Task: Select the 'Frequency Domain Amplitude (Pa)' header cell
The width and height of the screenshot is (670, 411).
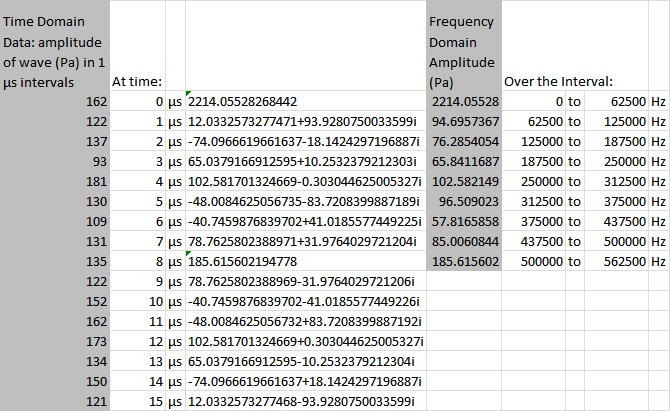Action: point(464,45)
